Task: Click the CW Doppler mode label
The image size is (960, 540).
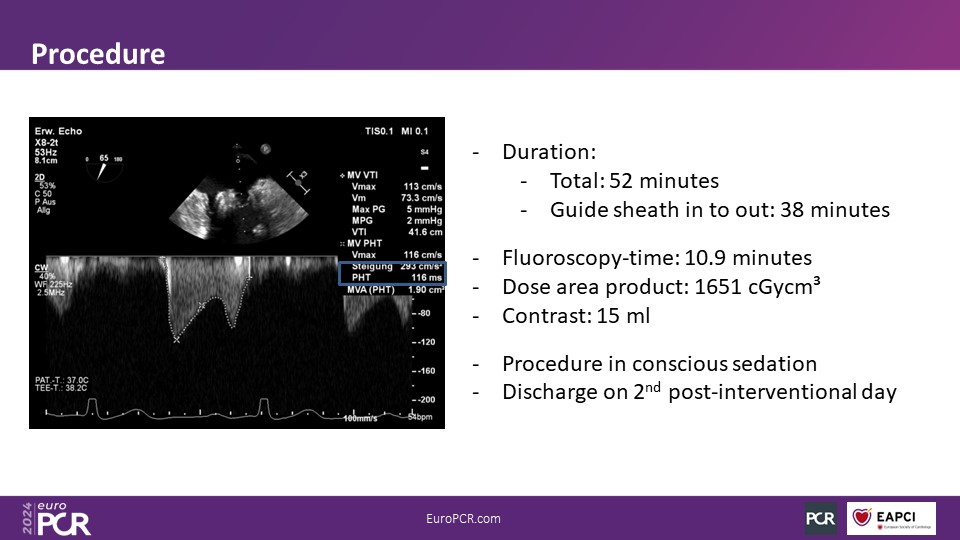Action: point(42,267)
